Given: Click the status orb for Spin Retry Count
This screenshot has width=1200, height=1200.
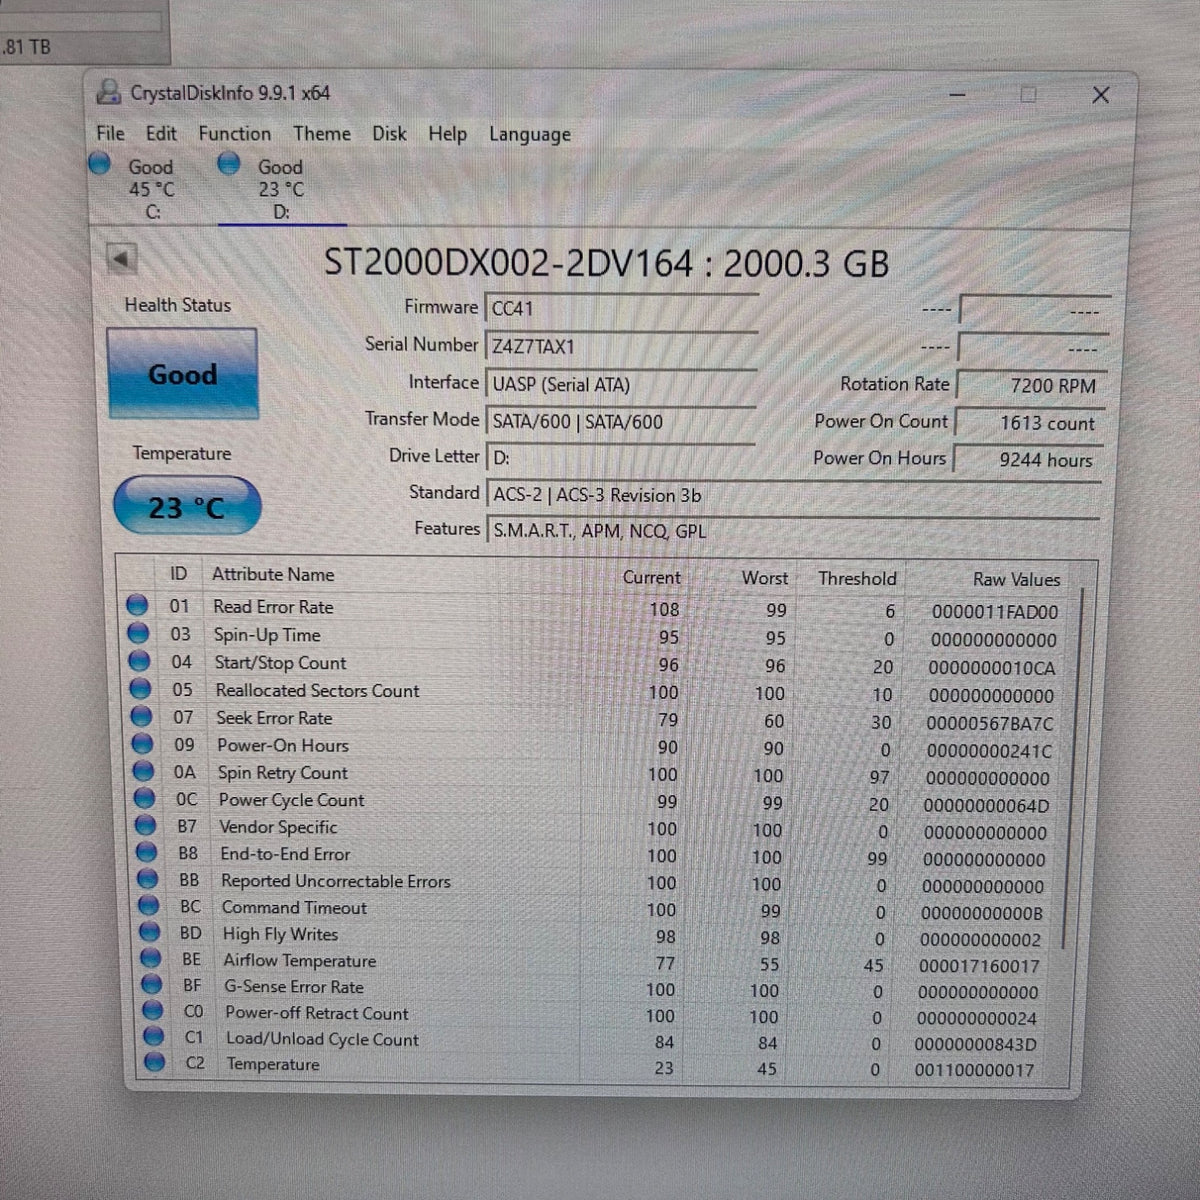Looking at the screenshot, I should [144, 771].
